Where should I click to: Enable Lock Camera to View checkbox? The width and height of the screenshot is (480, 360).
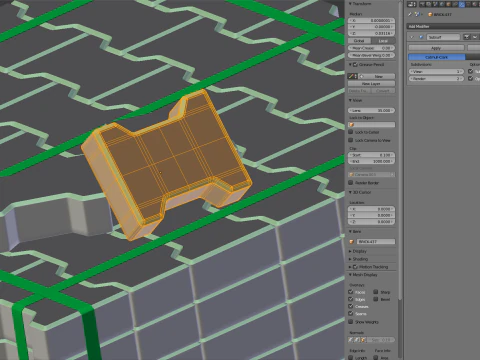point(350,140)
